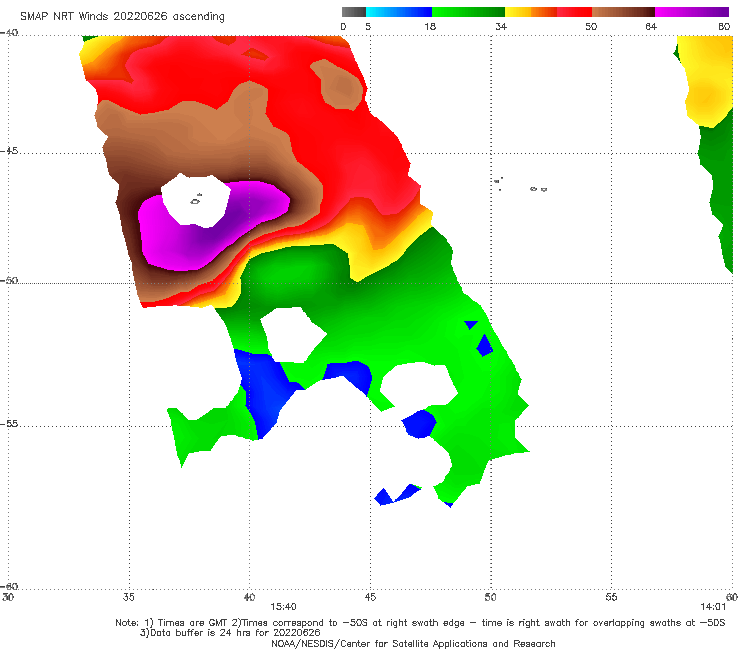Select the '-60' latitude label on left axis
Screen dimensions: 740x650
(x=9, y=587)
